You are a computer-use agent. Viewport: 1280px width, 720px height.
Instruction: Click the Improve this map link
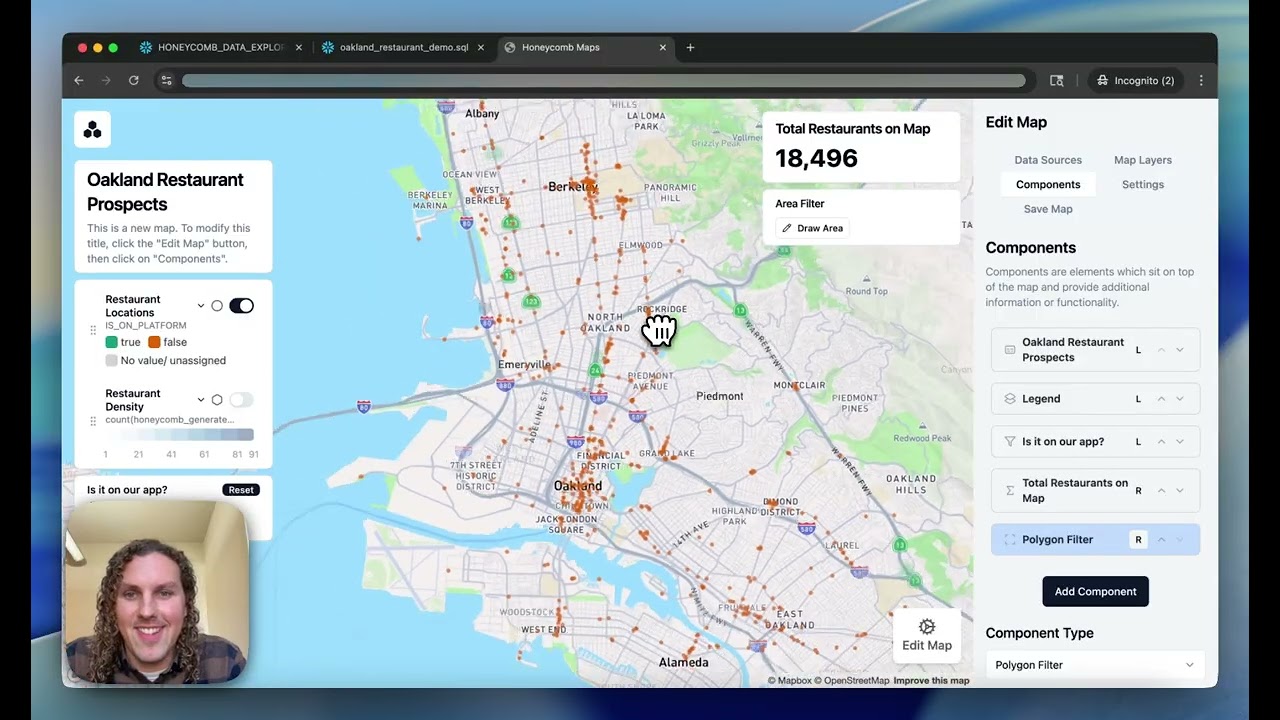coord(931,681)
